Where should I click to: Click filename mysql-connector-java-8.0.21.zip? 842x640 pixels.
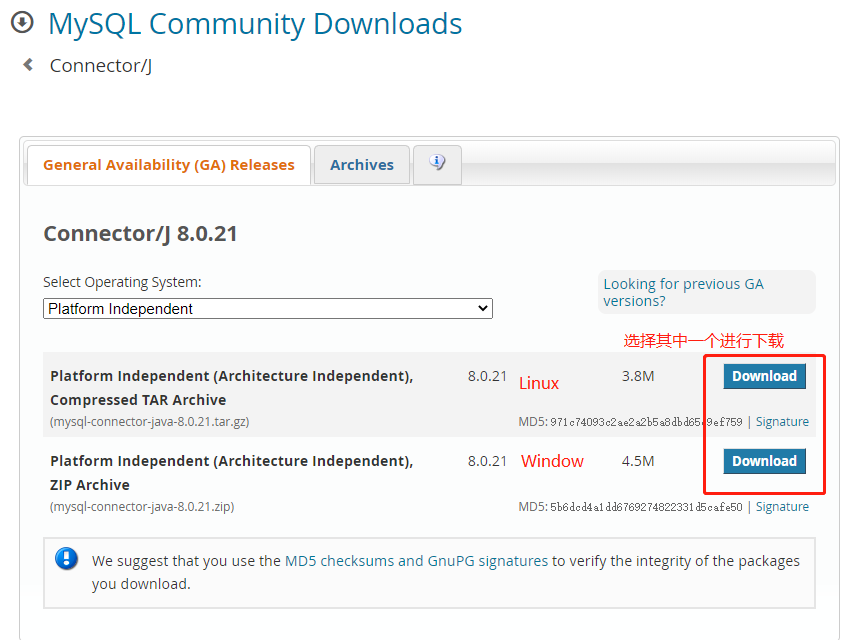tap(142, 506)
